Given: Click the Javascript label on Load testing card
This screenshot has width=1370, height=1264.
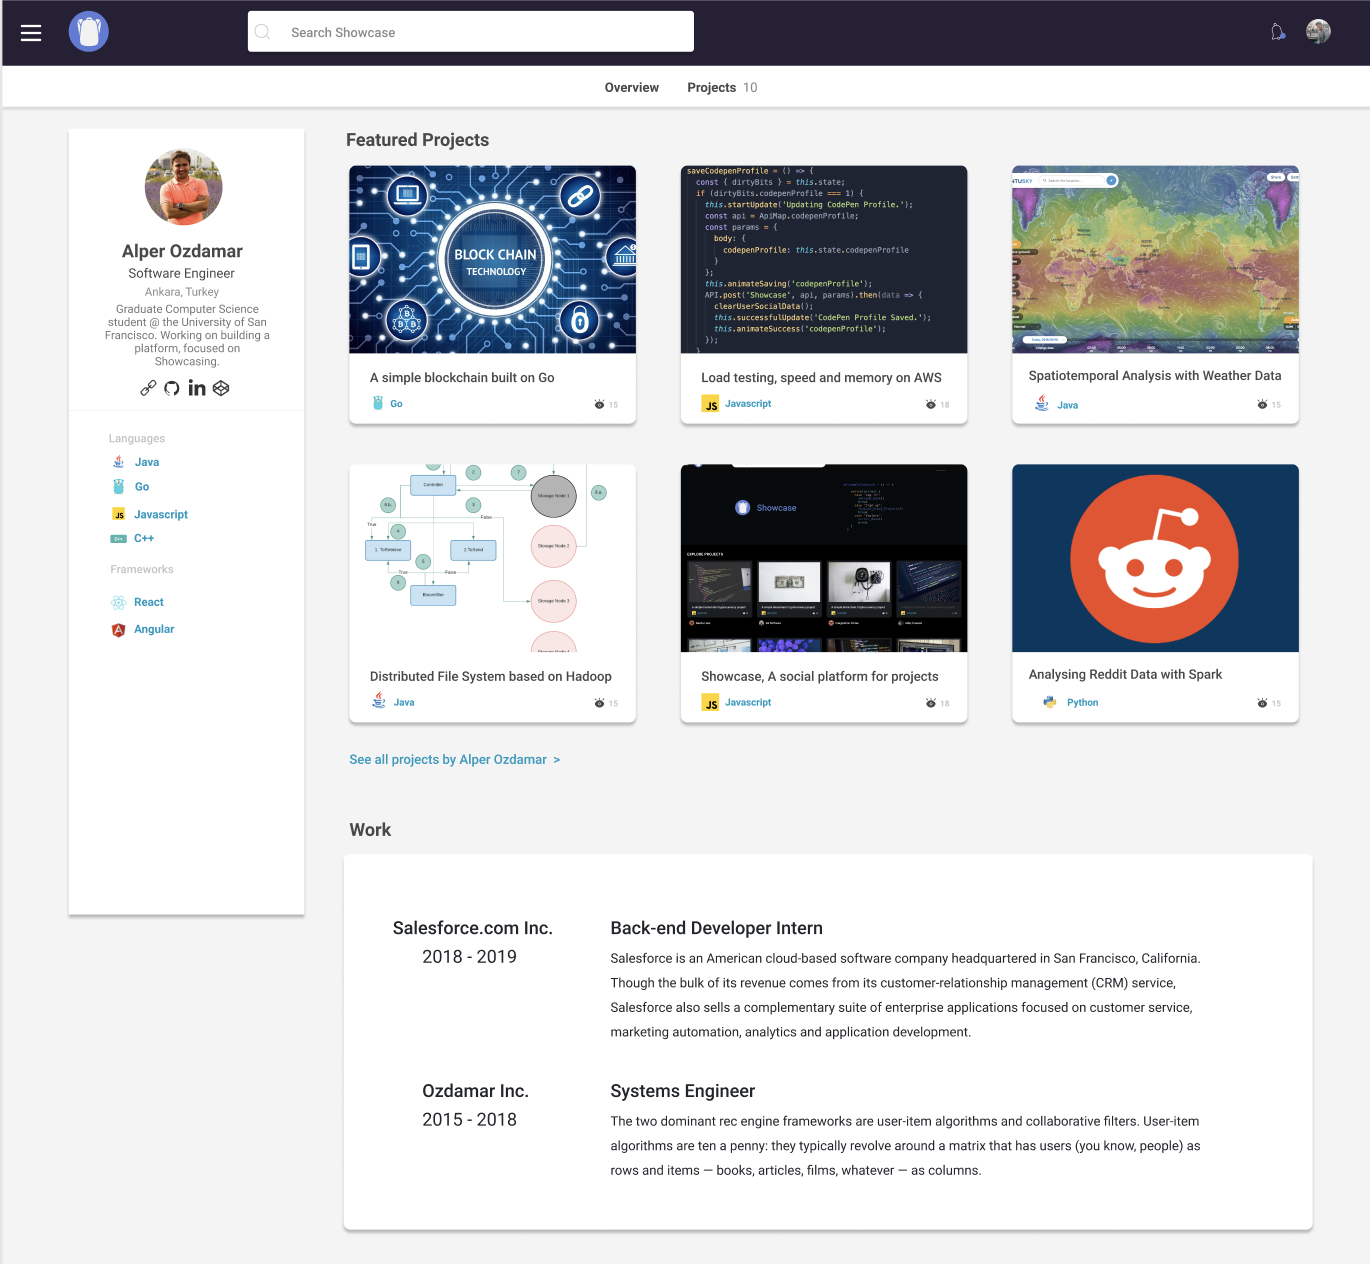Looking at the screenshot, I should point(748,404).
